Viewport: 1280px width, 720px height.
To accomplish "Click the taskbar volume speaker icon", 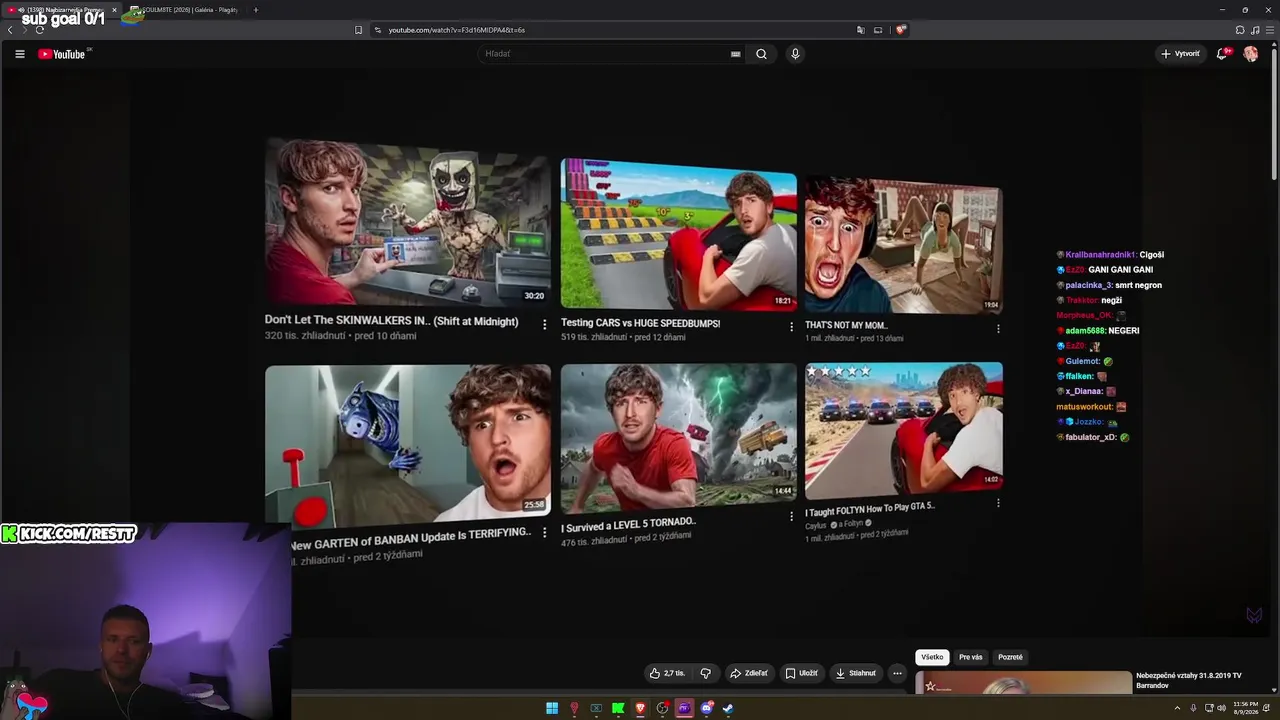I will tap(1221, 708).
